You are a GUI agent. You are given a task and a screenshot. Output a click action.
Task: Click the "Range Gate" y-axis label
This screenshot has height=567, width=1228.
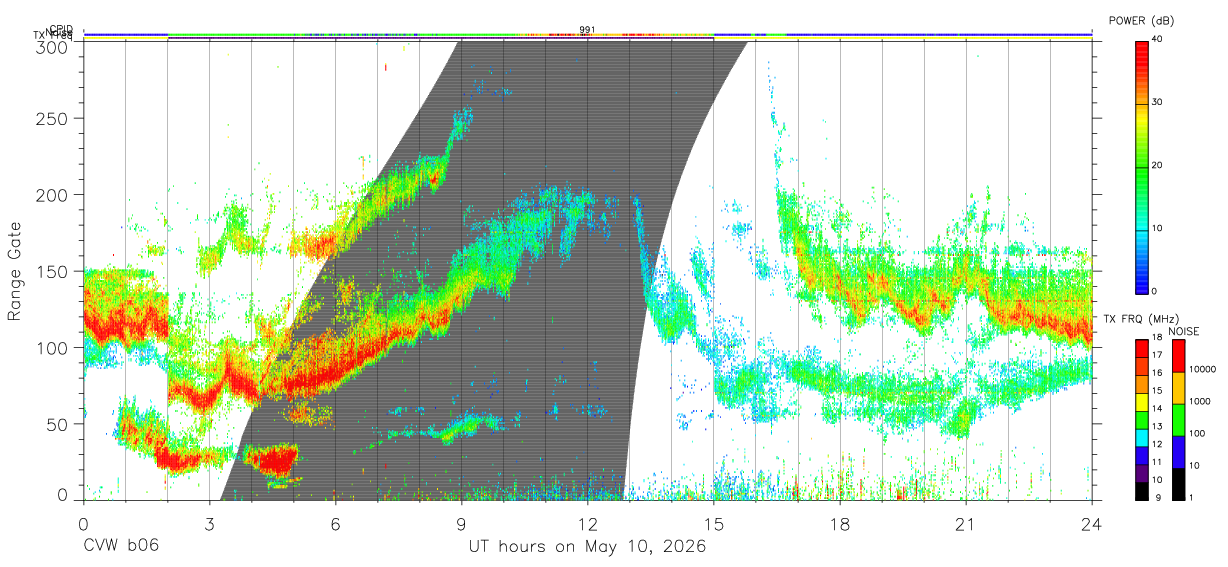pyautogui.click(x=15, y=271)
